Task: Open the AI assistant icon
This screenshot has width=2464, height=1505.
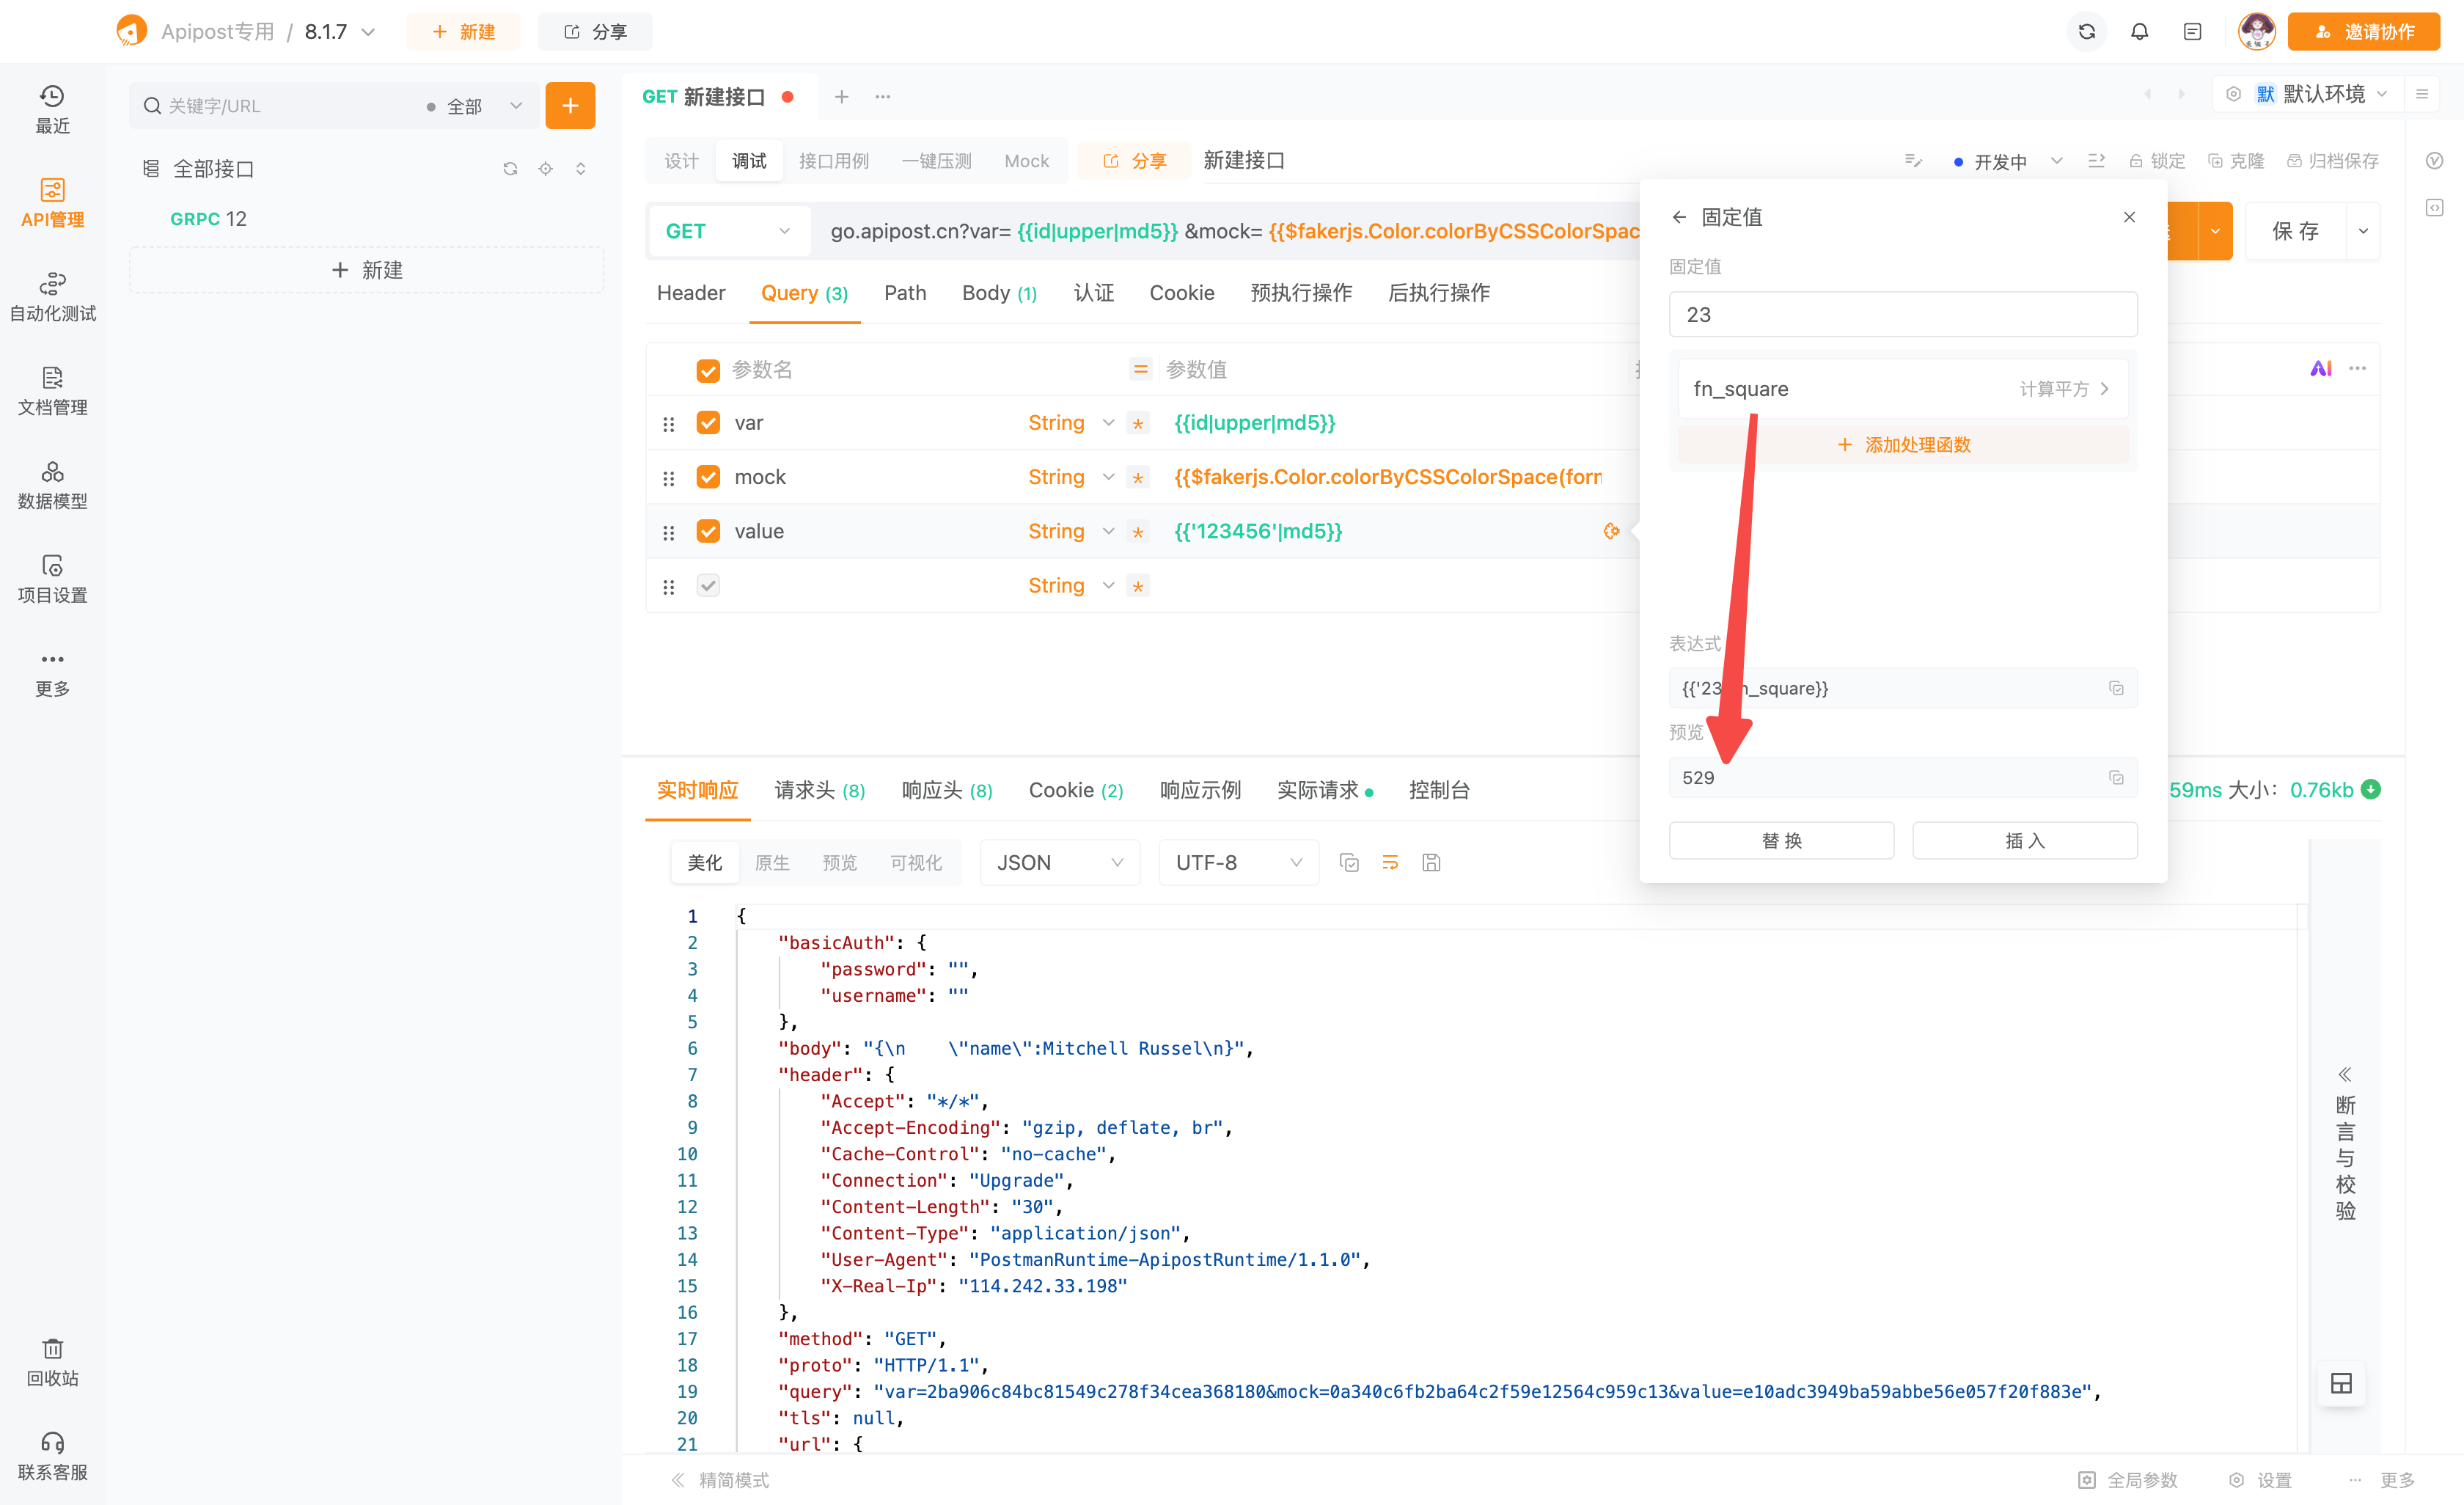Action: point(2320,368)
